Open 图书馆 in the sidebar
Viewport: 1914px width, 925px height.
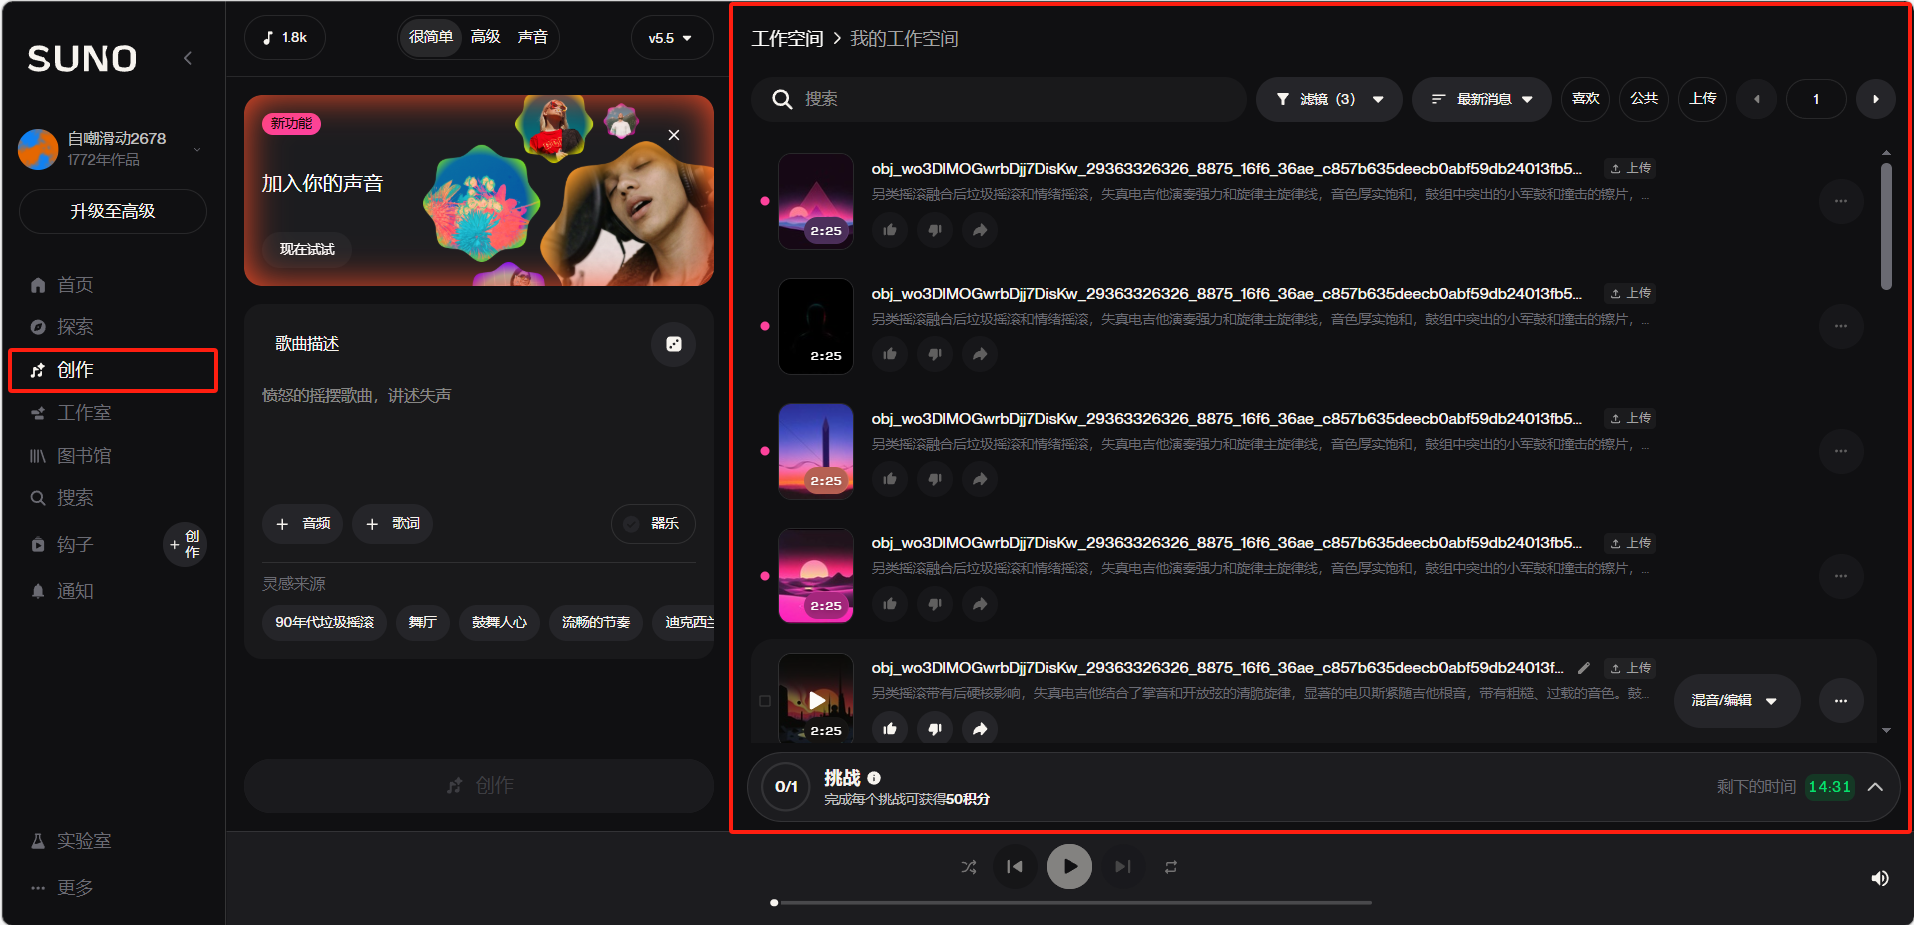[x=84, y=456]
